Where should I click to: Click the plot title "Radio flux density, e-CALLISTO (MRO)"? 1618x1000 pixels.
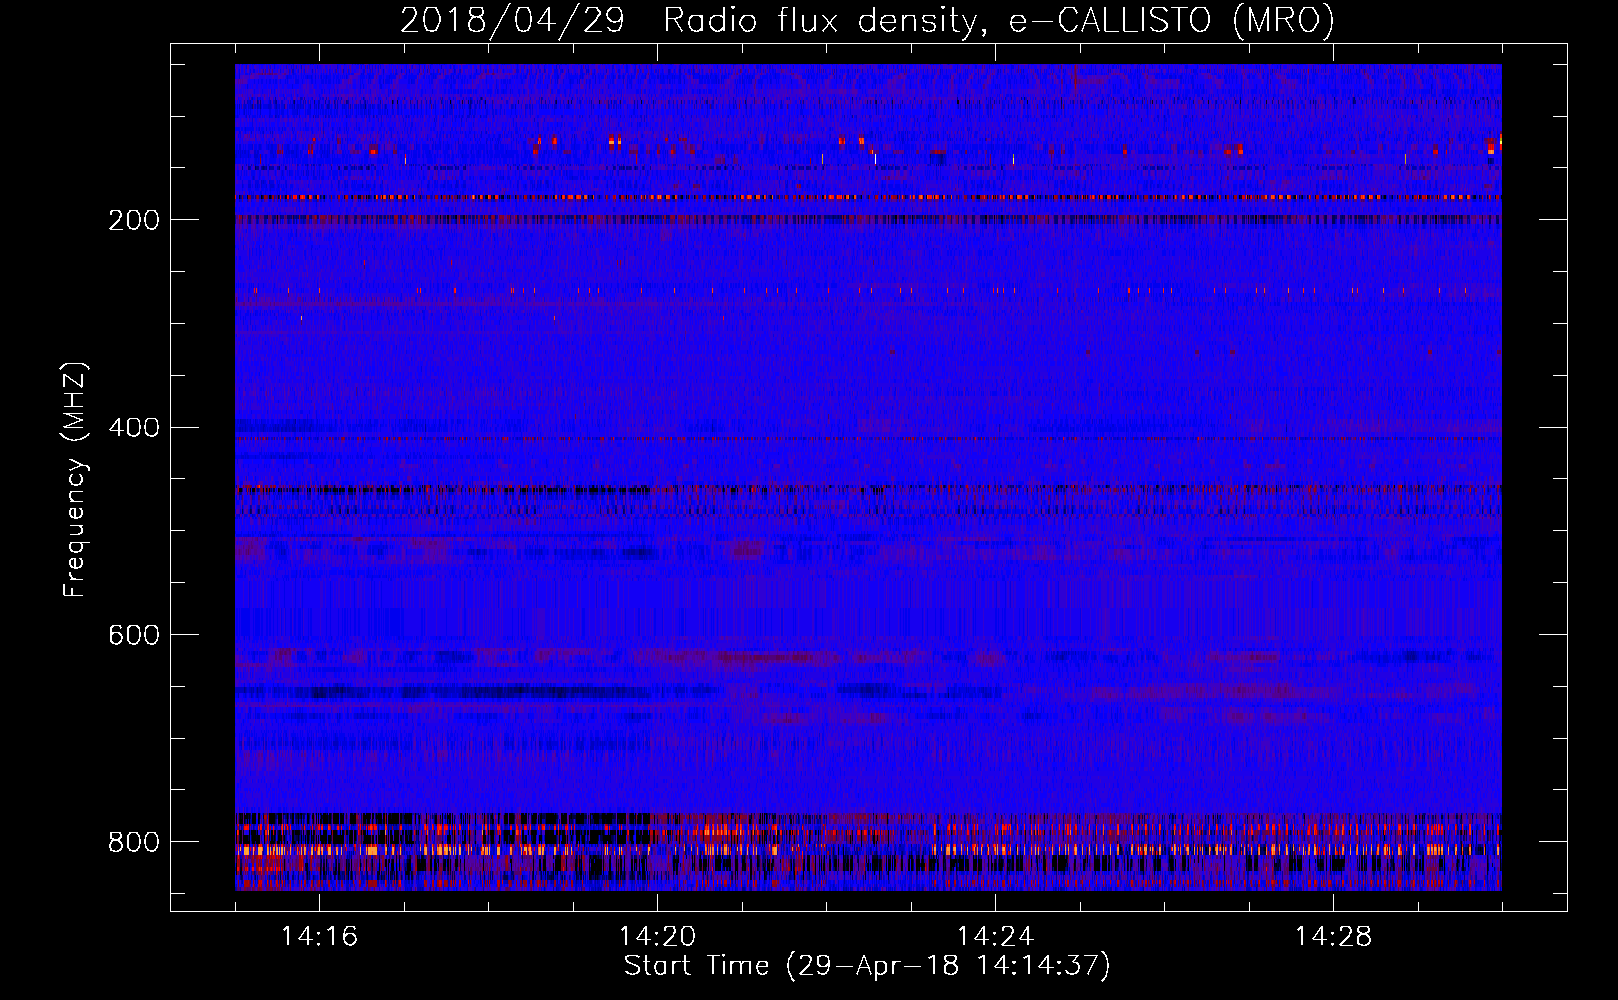tap(999, 21)
